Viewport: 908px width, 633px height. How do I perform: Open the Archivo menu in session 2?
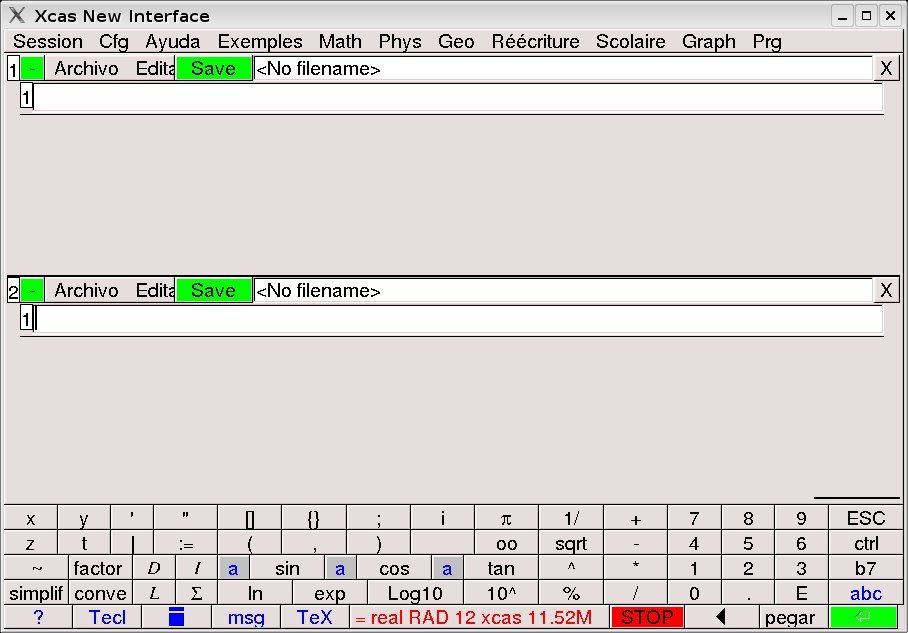coord(86,290)
